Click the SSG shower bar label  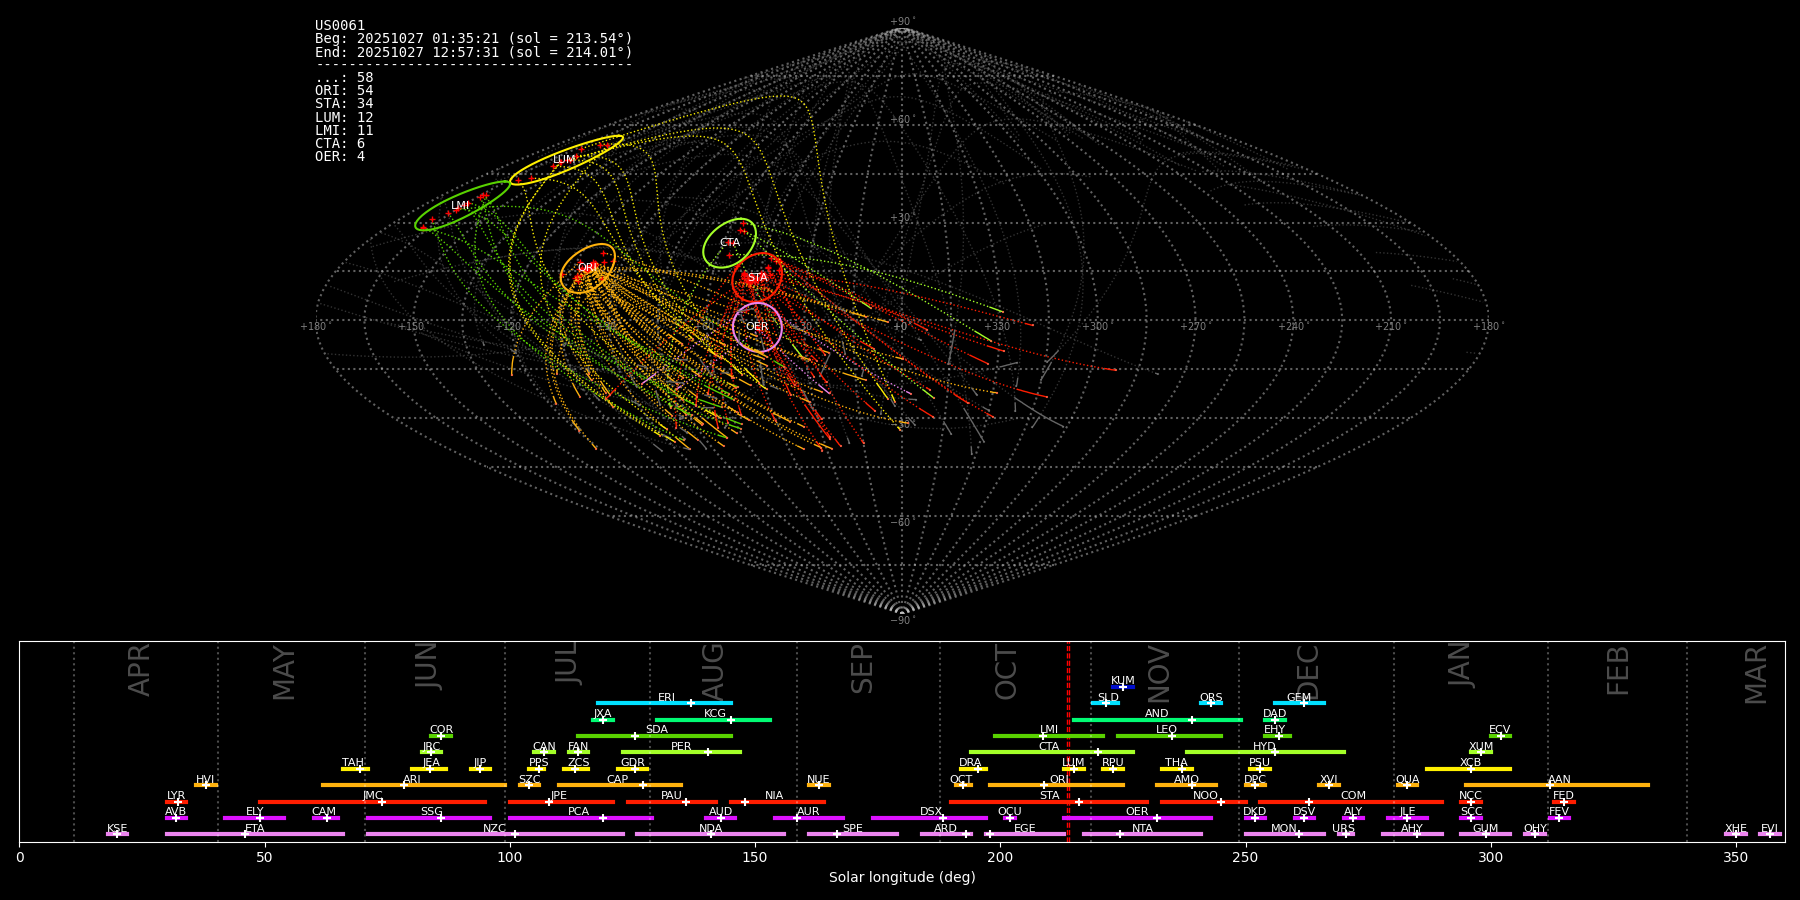tap(431, 812)
